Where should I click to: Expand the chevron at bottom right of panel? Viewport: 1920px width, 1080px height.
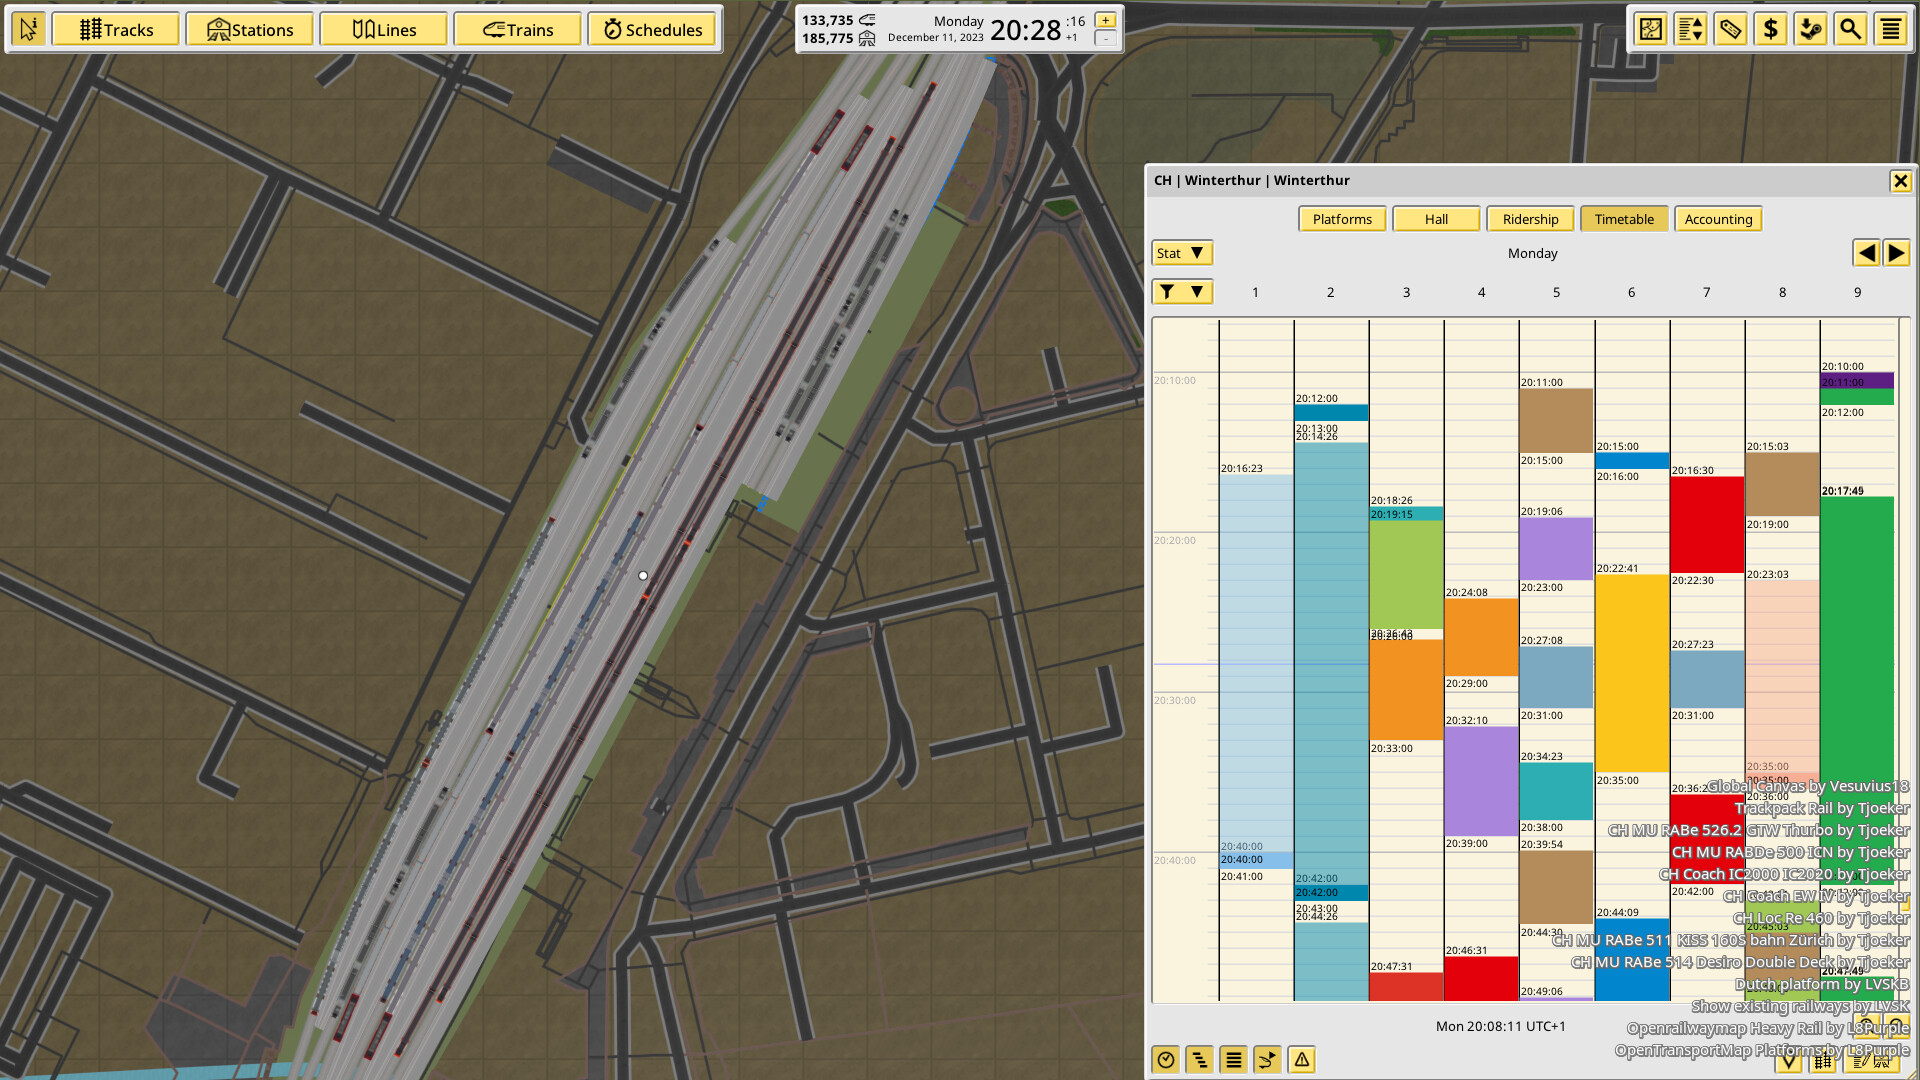1787,1065
